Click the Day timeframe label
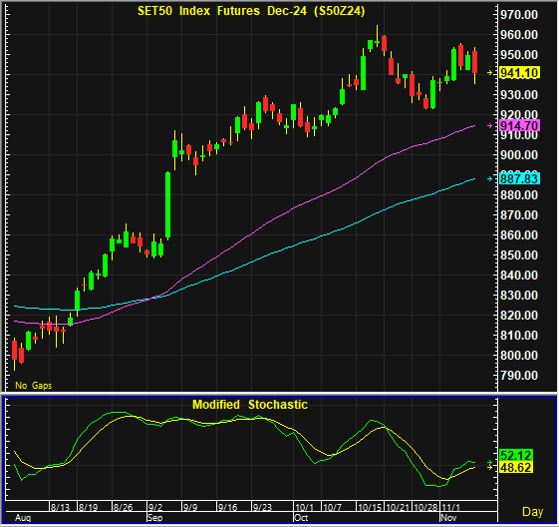Screen dimensions: 559x527 [x=533, y=512]
